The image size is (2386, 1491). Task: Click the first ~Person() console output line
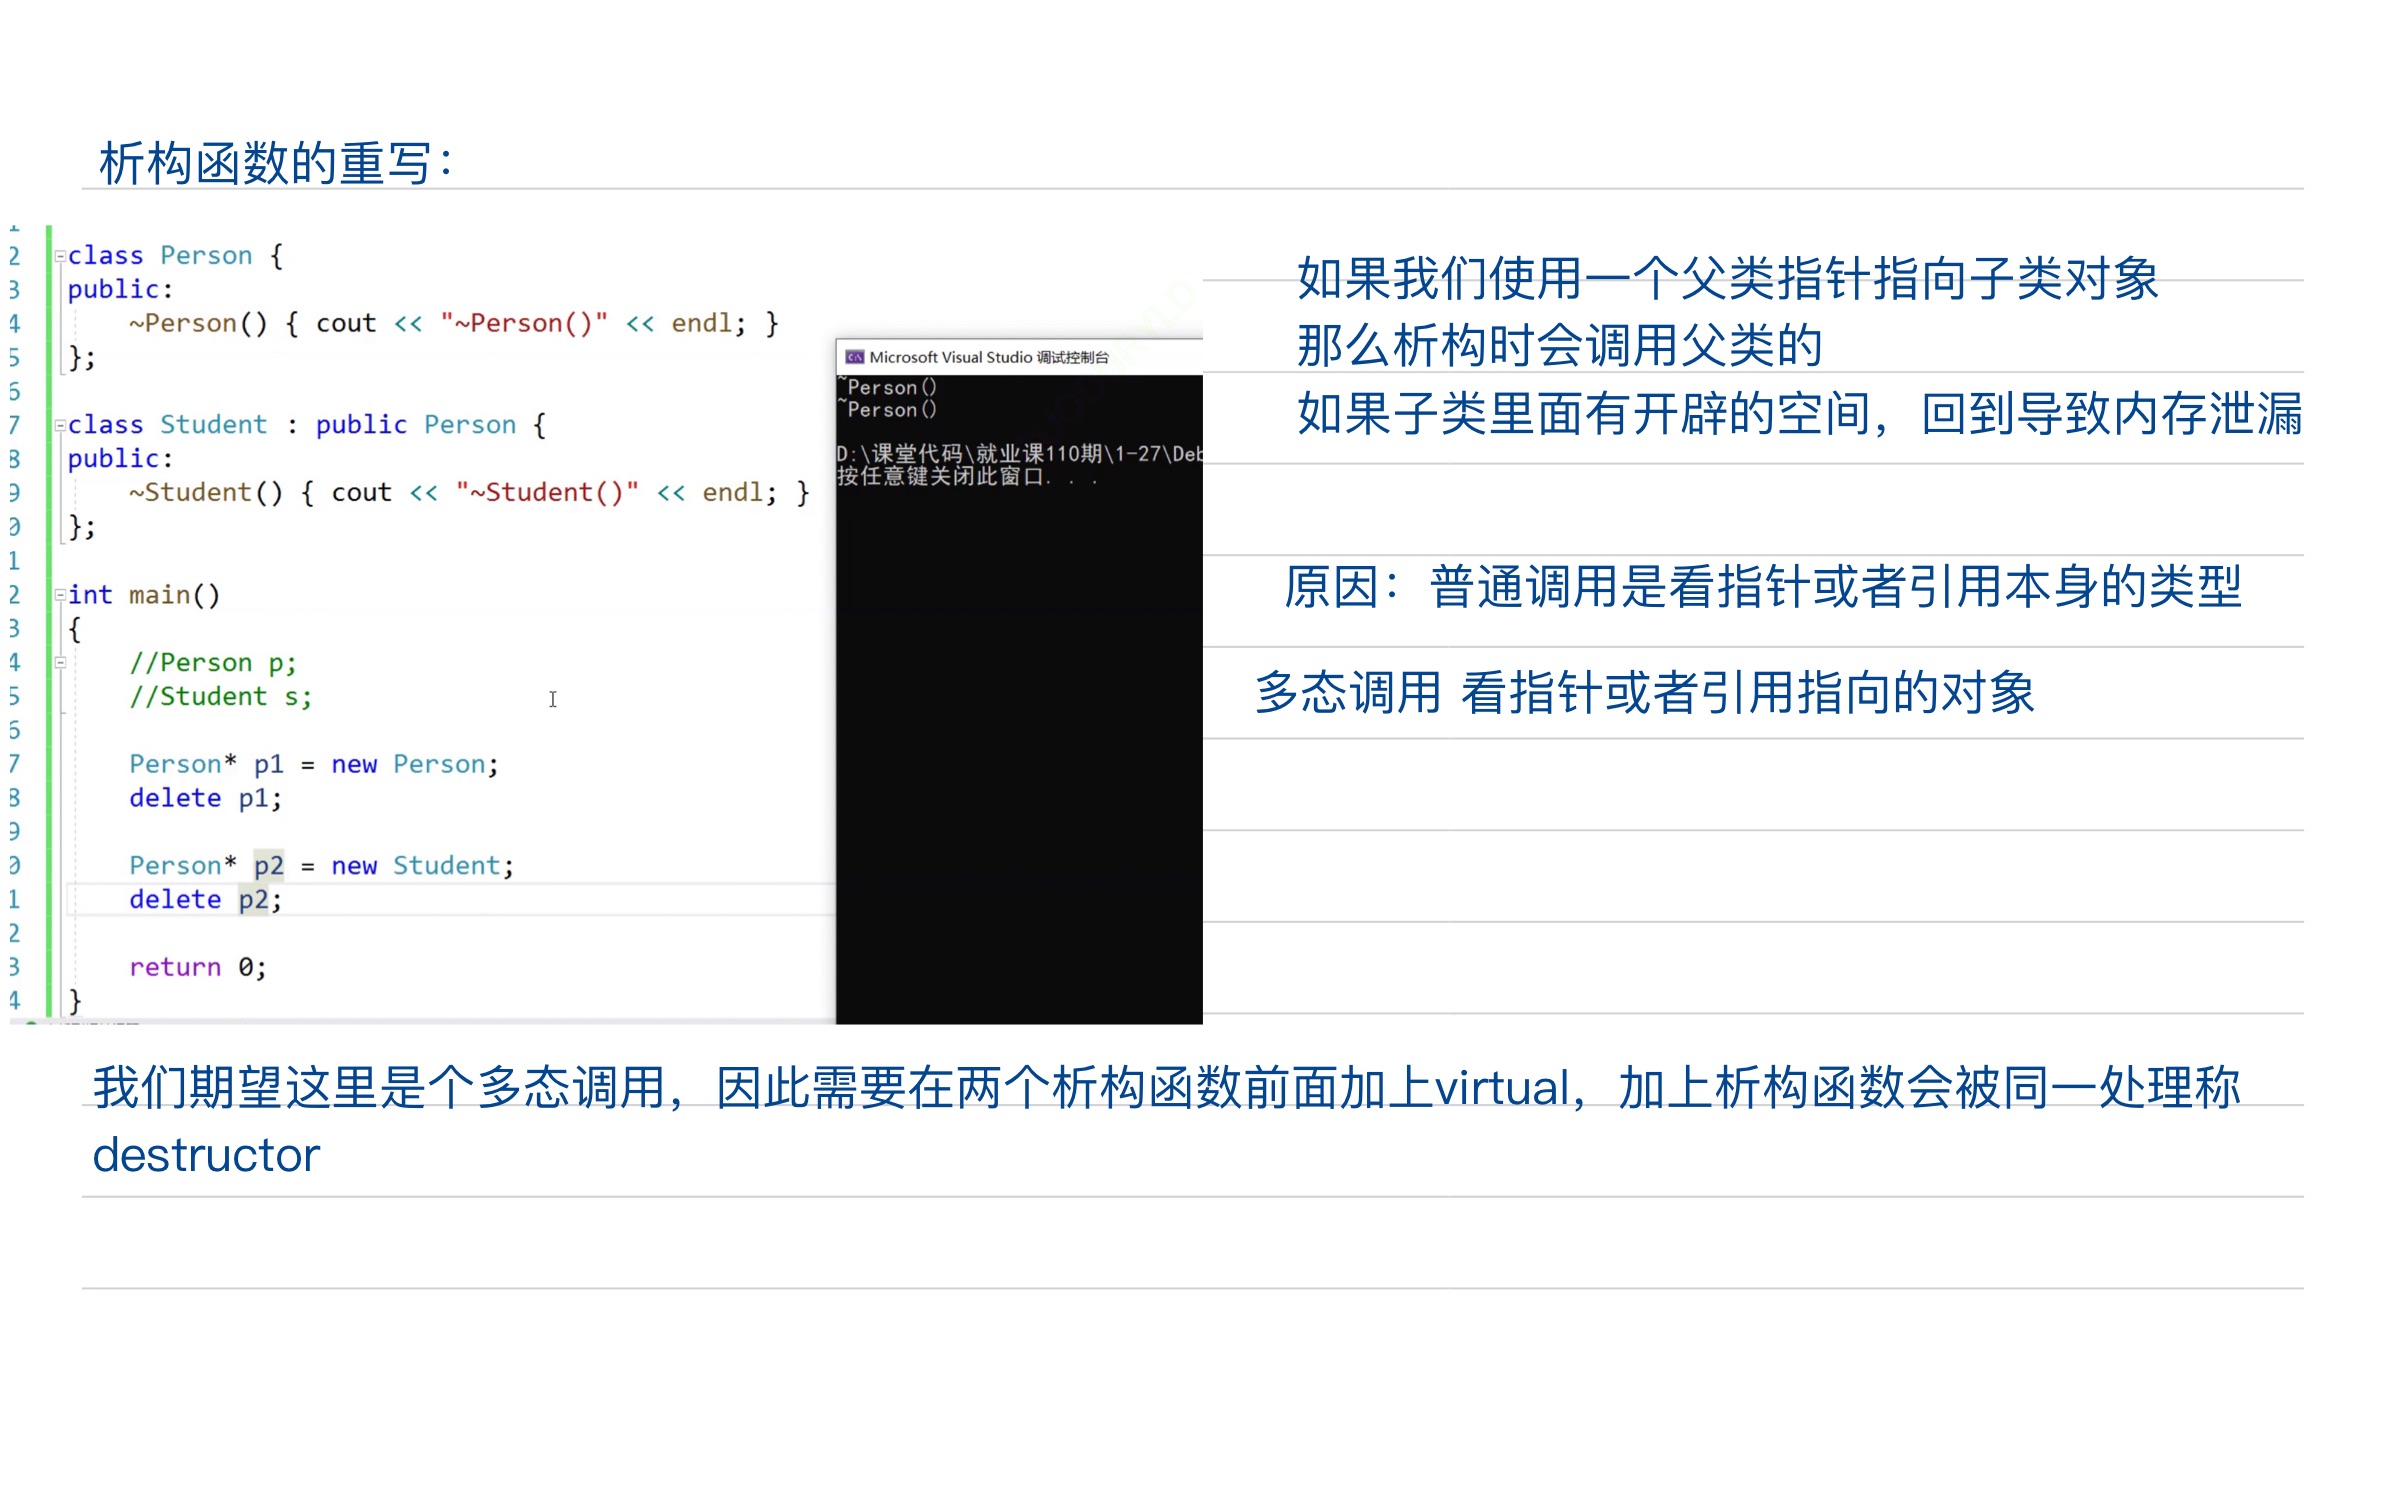[x=889, y=387]
